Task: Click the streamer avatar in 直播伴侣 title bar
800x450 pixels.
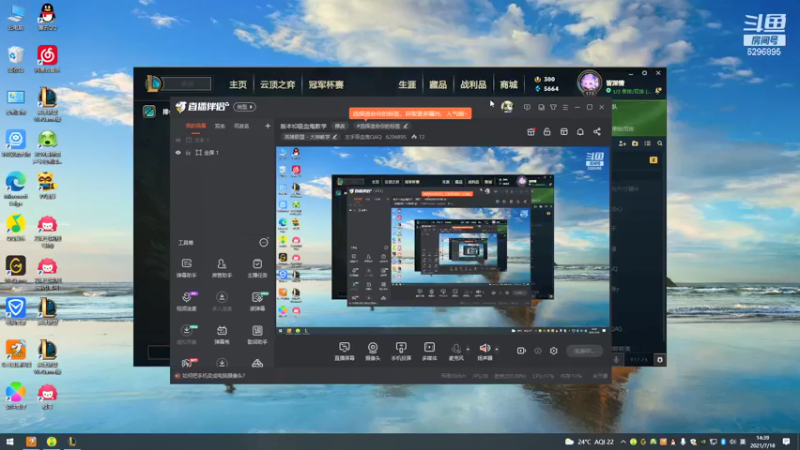Action: click(507, 106)
